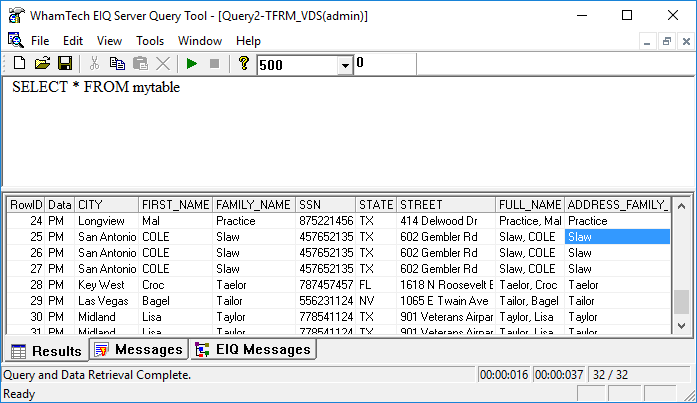This screenshot has height=403, width=697.
Task: Click the vertical scrollbar thumb in results grid
Action: [681, 301]
